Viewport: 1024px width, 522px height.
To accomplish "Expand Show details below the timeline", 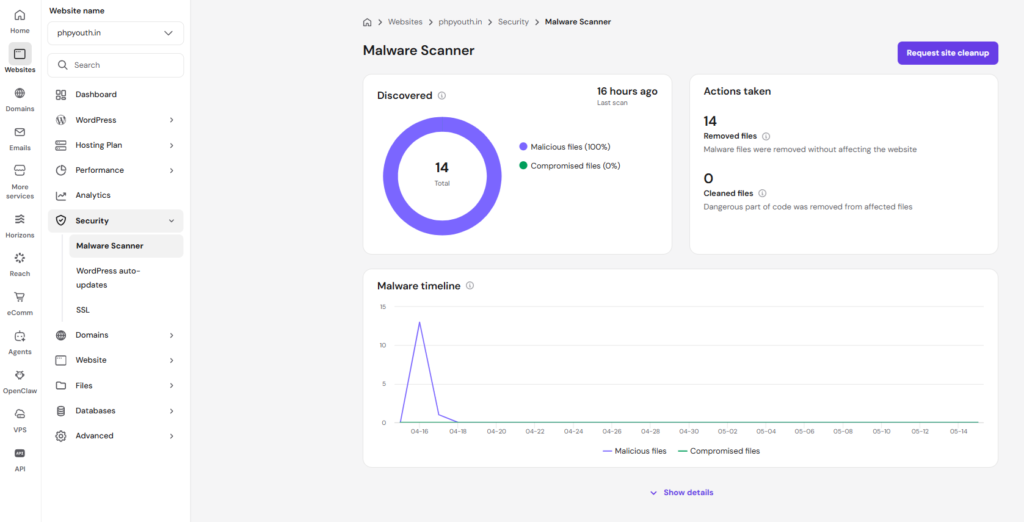I will tap(681, 493).
